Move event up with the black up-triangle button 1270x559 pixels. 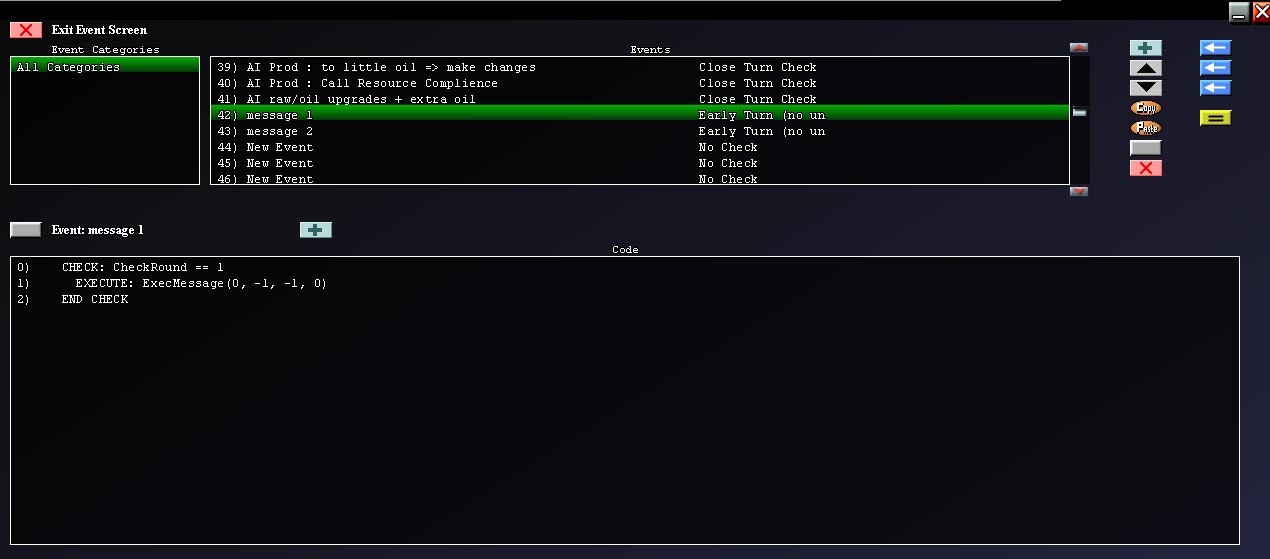point(1146,68)
